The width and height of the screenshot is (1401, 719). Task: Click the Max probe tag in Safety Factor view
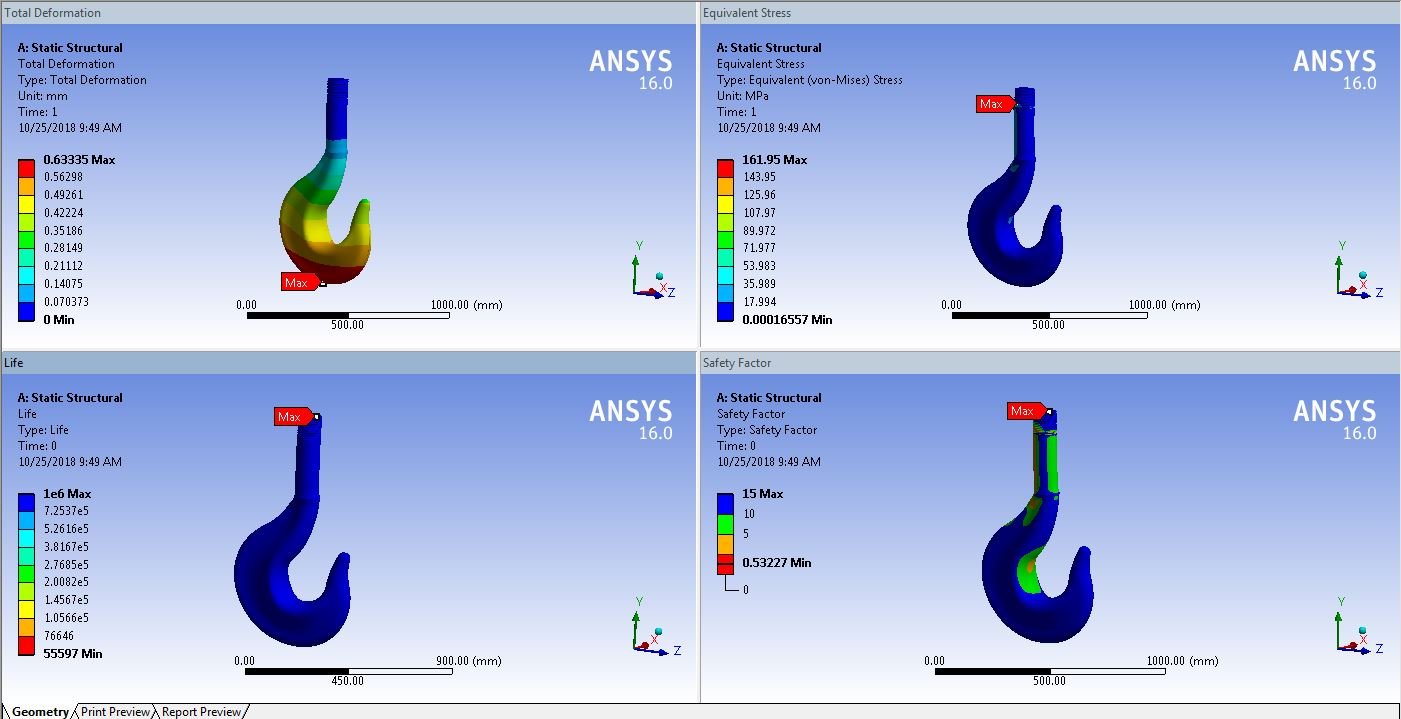(x=1023, y=411)
